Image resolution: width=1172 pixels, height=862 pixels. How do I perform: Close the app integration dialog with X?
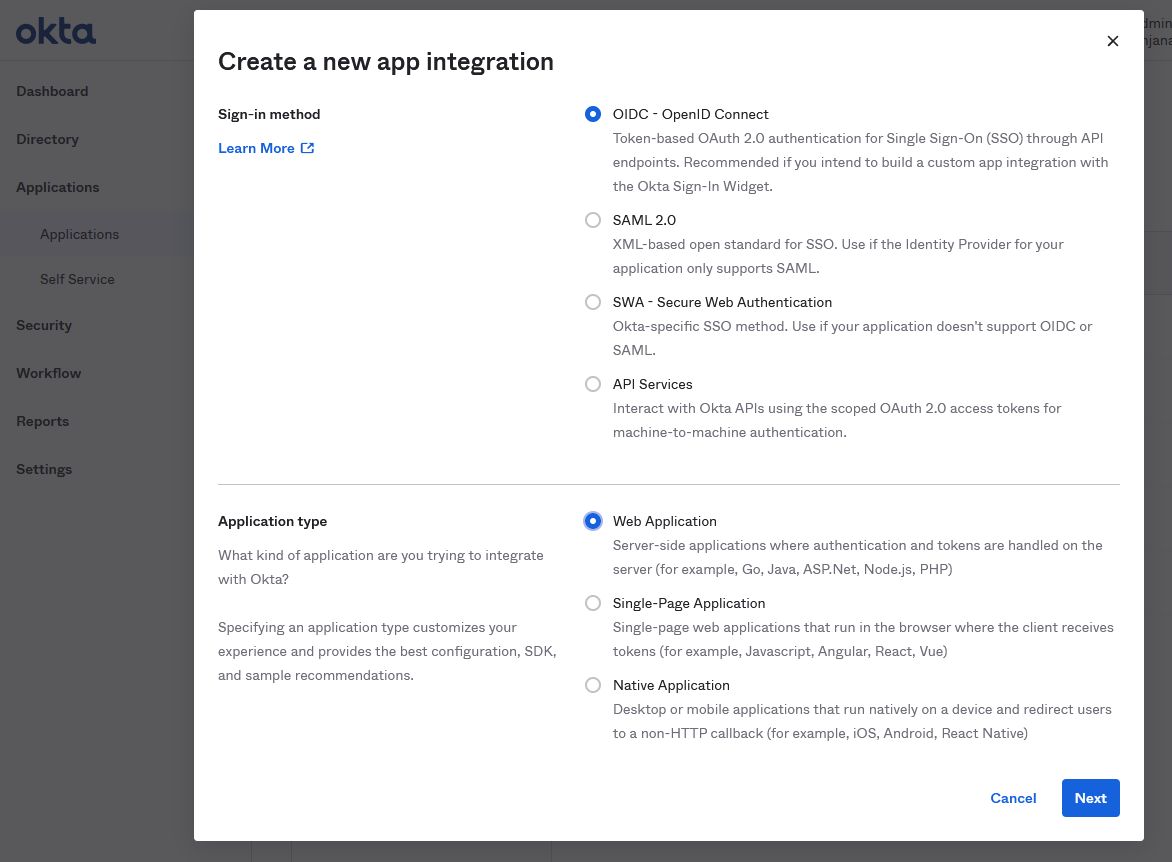pyautogui.click(x=1112, y=41)
